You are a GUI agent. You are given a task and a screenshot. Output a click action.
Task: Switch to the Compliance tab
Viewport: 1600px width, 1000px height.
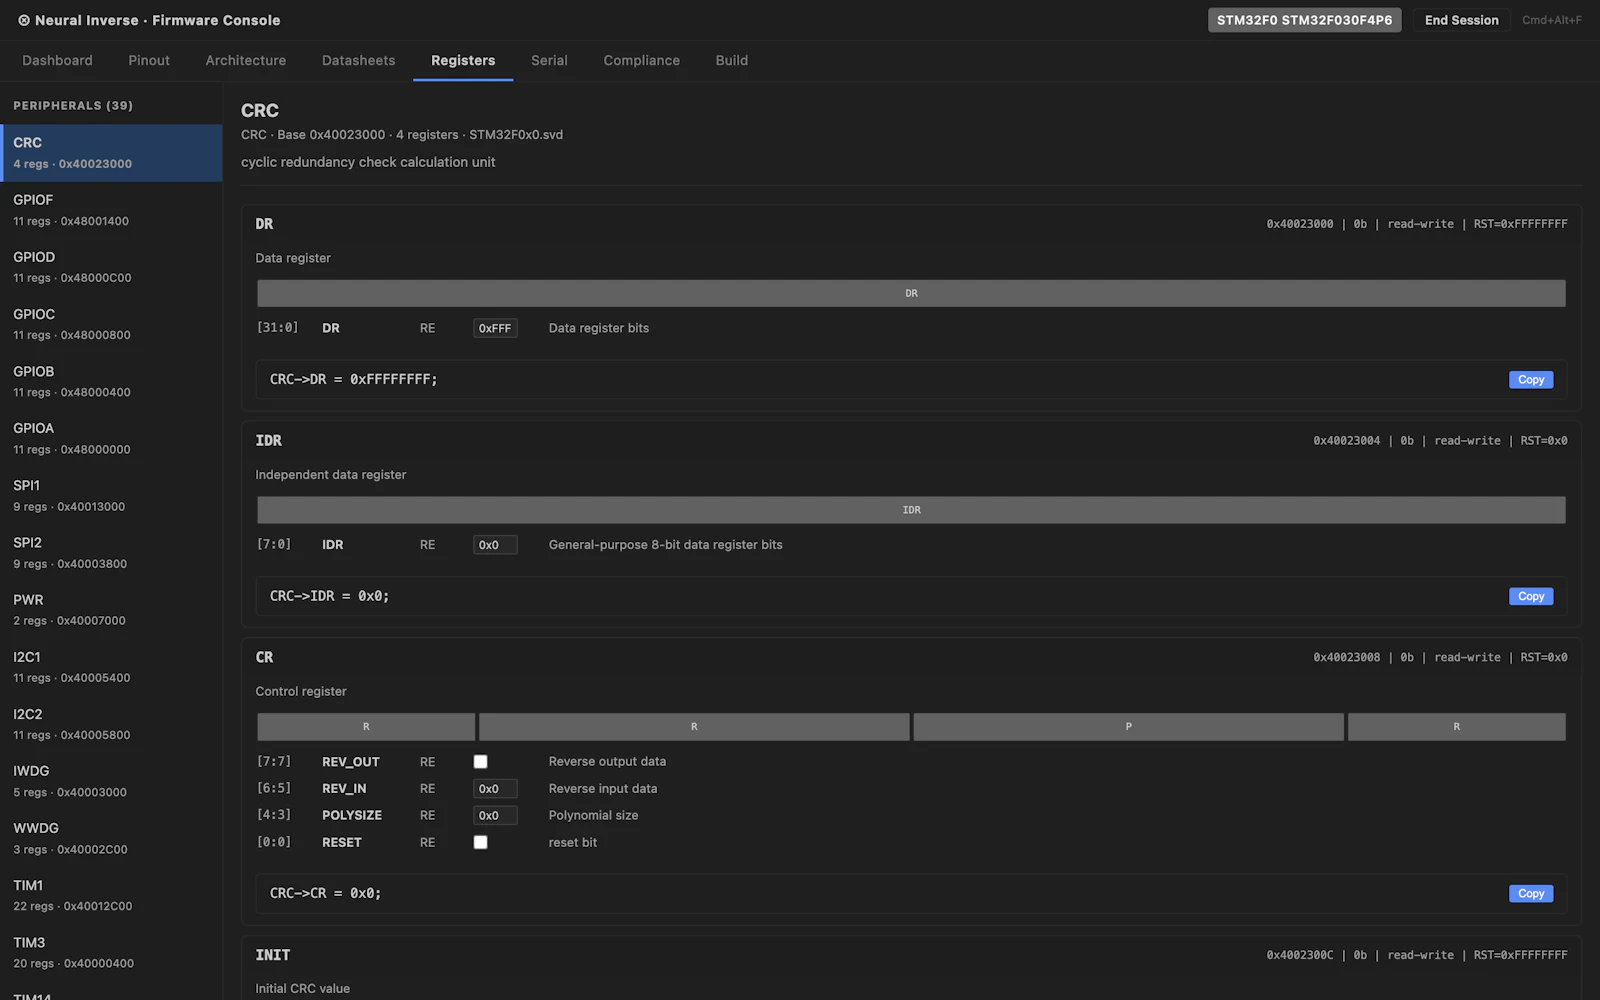coord(641,60)
